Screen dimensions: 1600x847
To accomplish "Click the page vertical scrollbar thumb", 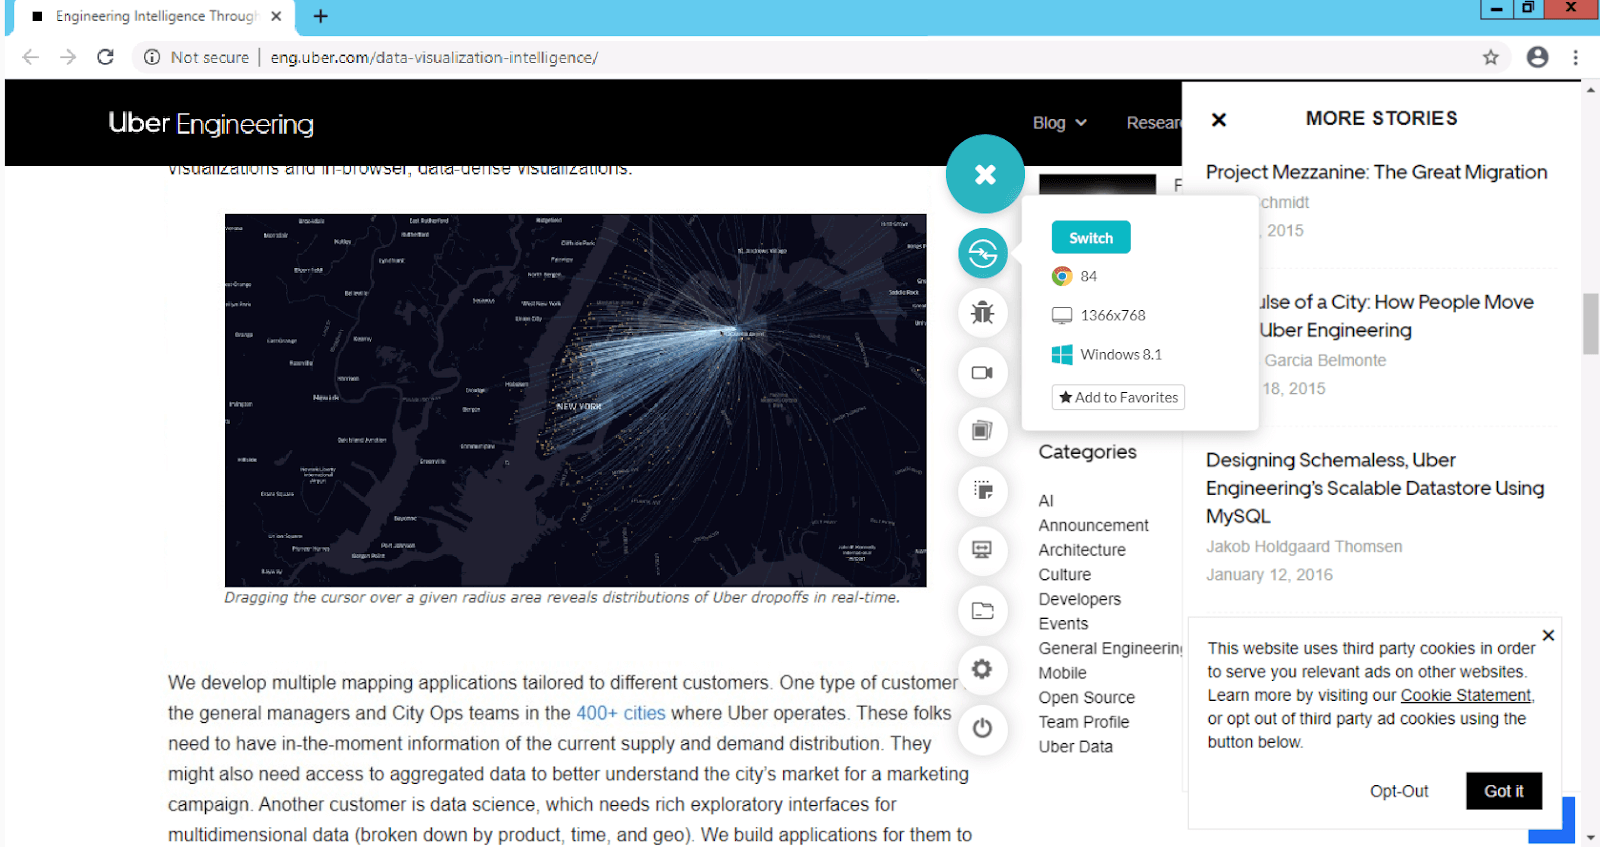I will pyautogui.click(x=1591, y=324).
